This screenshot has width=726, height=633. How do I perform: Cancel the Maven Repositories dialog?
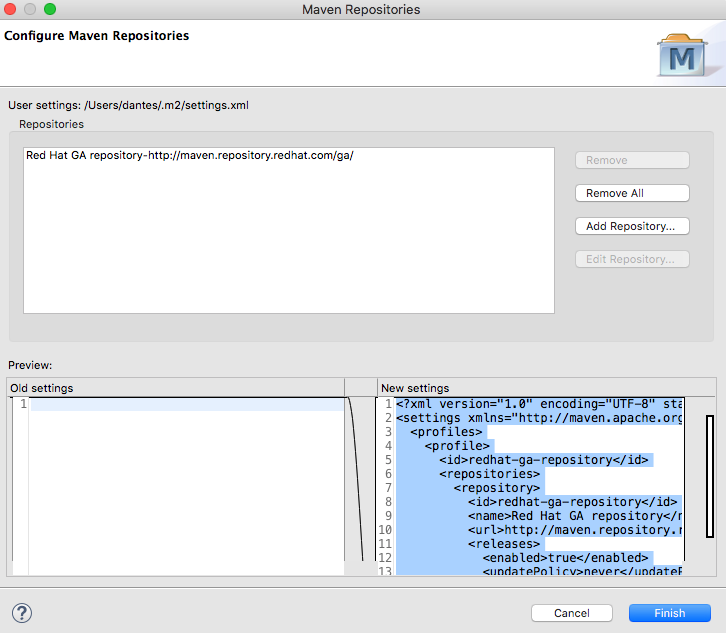coord(572,613)
